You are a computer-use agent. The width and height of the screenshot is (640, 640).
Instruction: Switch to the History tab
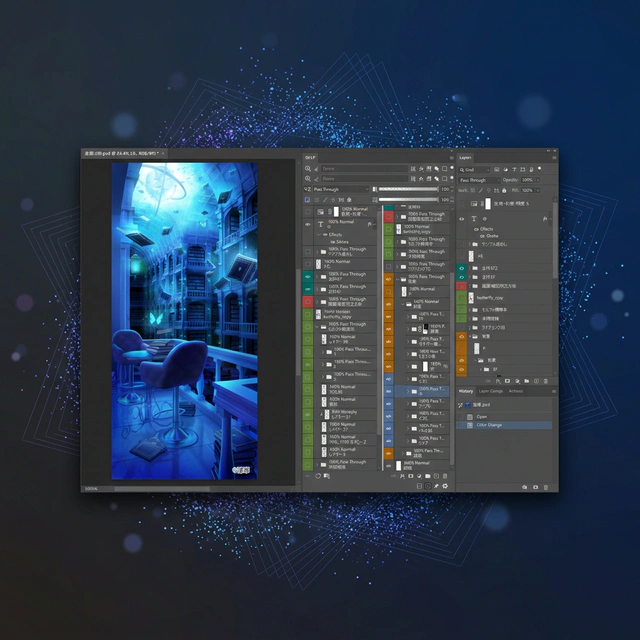pos(466,391)
